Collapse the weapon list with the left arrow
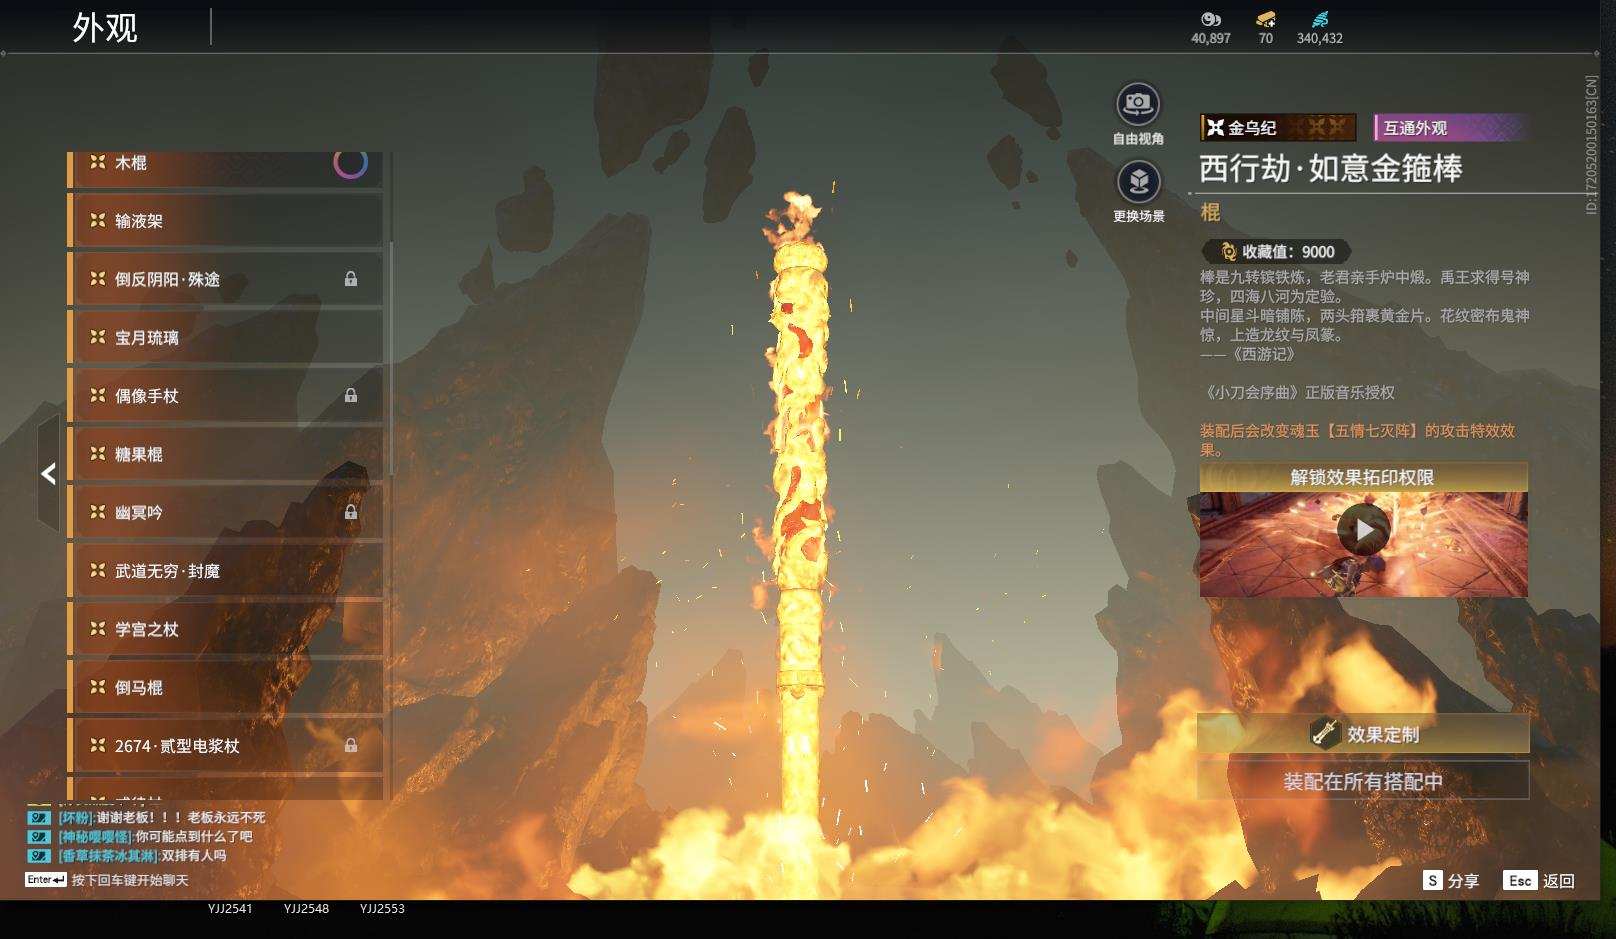This screenshot has width=1616, height=939. (48, 474)
